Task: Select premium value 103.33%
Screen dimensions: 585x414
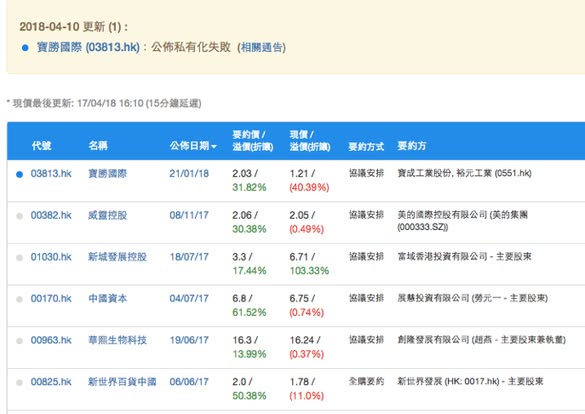Action: [x=309, y=271]
